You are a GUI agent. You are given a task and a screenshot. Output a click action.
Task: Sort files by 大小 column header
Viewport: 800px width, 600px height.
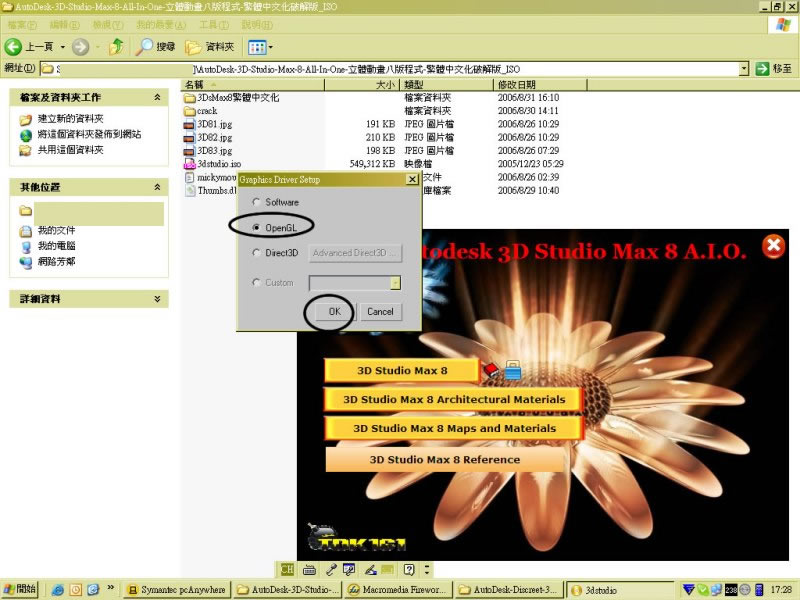pyautogui.click(x=363, y=85)
